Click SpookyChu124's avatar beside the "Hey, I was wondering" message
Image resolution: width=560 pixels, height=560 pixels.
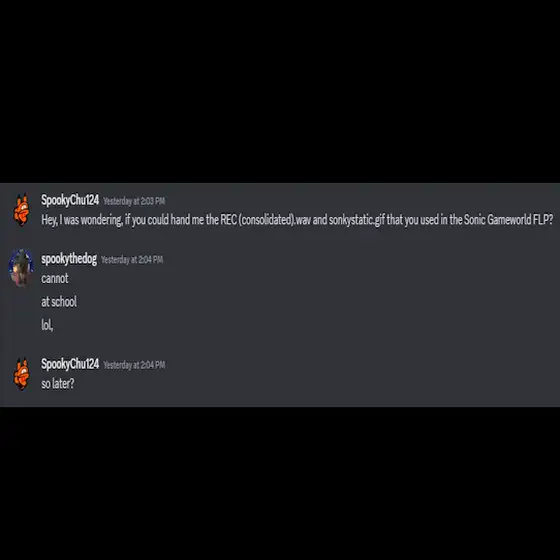coord(21,210)
